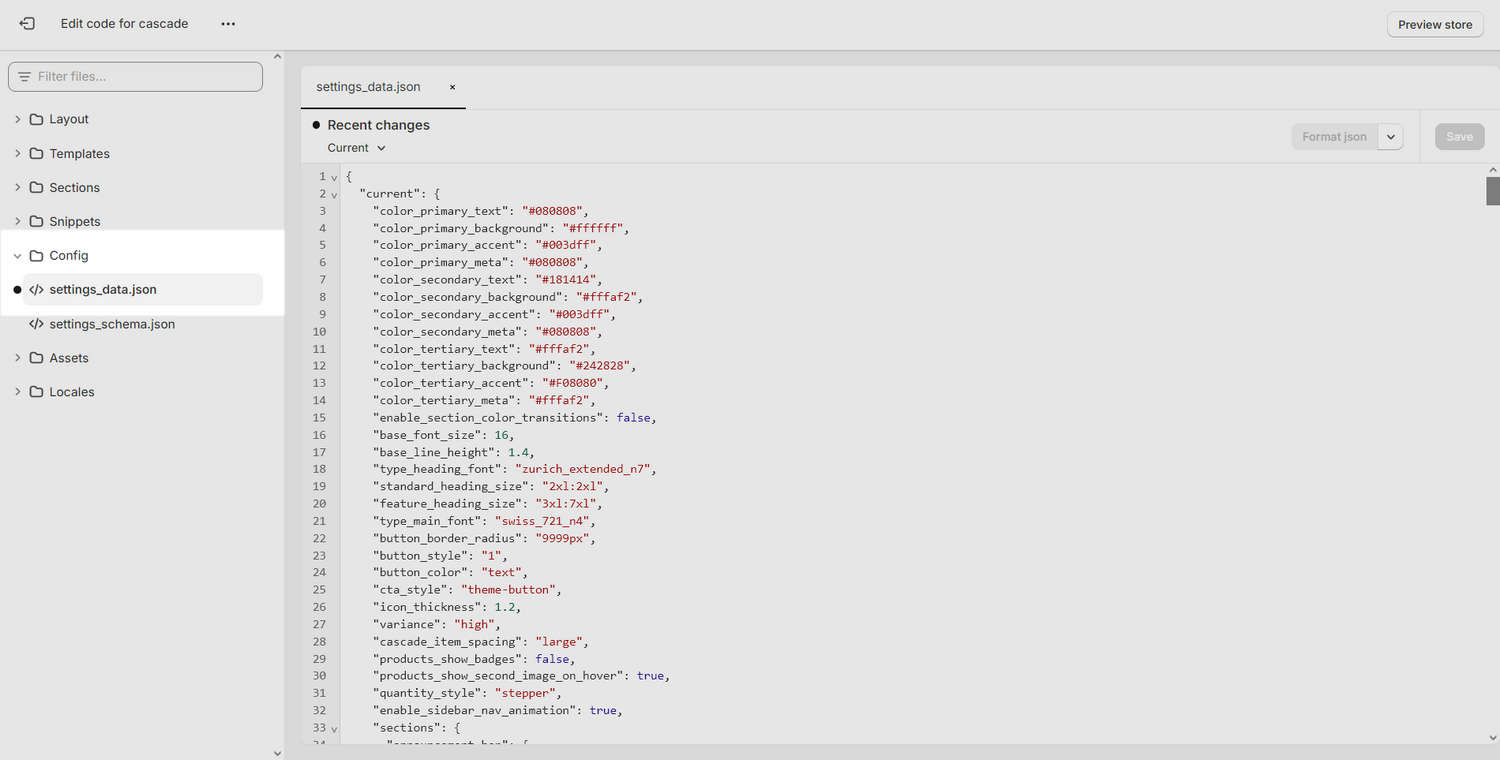1500x760 pixels.
Task: Click the "cascade_item_spacing" key
Action: pyautogui.click(x=449, y=642)
